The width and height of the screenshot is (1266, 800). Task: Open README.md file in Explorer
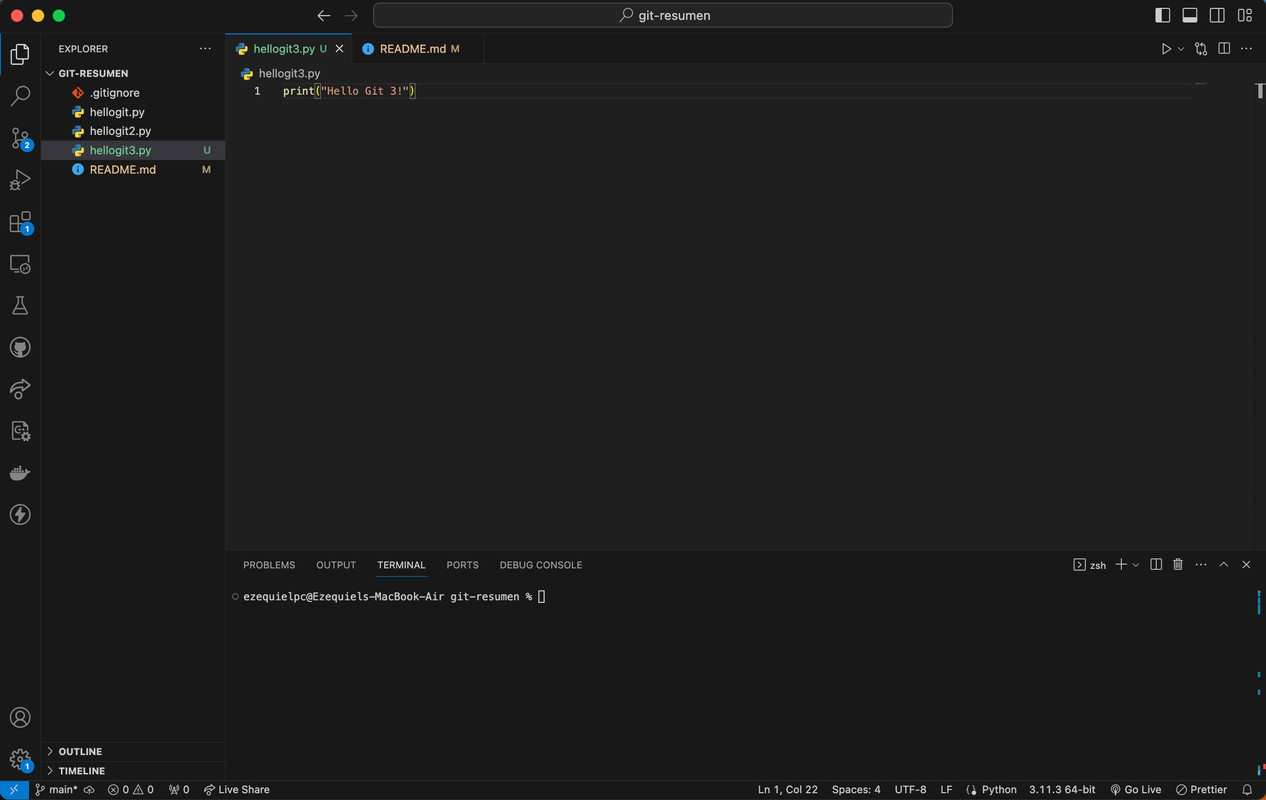click(133, 170)
